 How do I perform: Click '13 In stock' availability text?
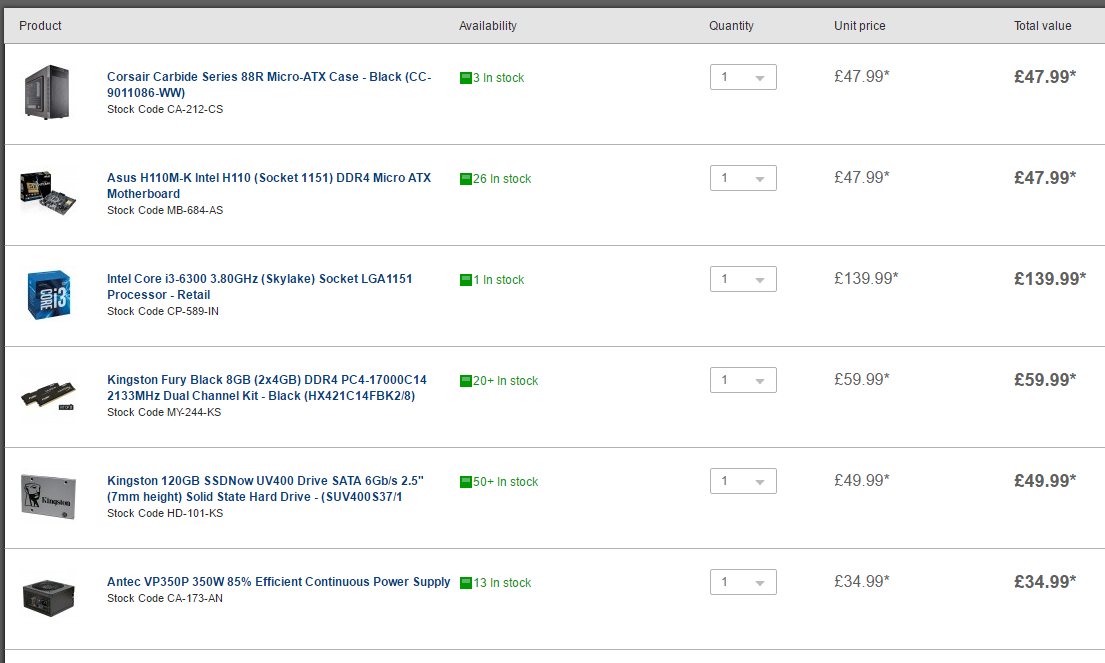click(x=502, y=583)
